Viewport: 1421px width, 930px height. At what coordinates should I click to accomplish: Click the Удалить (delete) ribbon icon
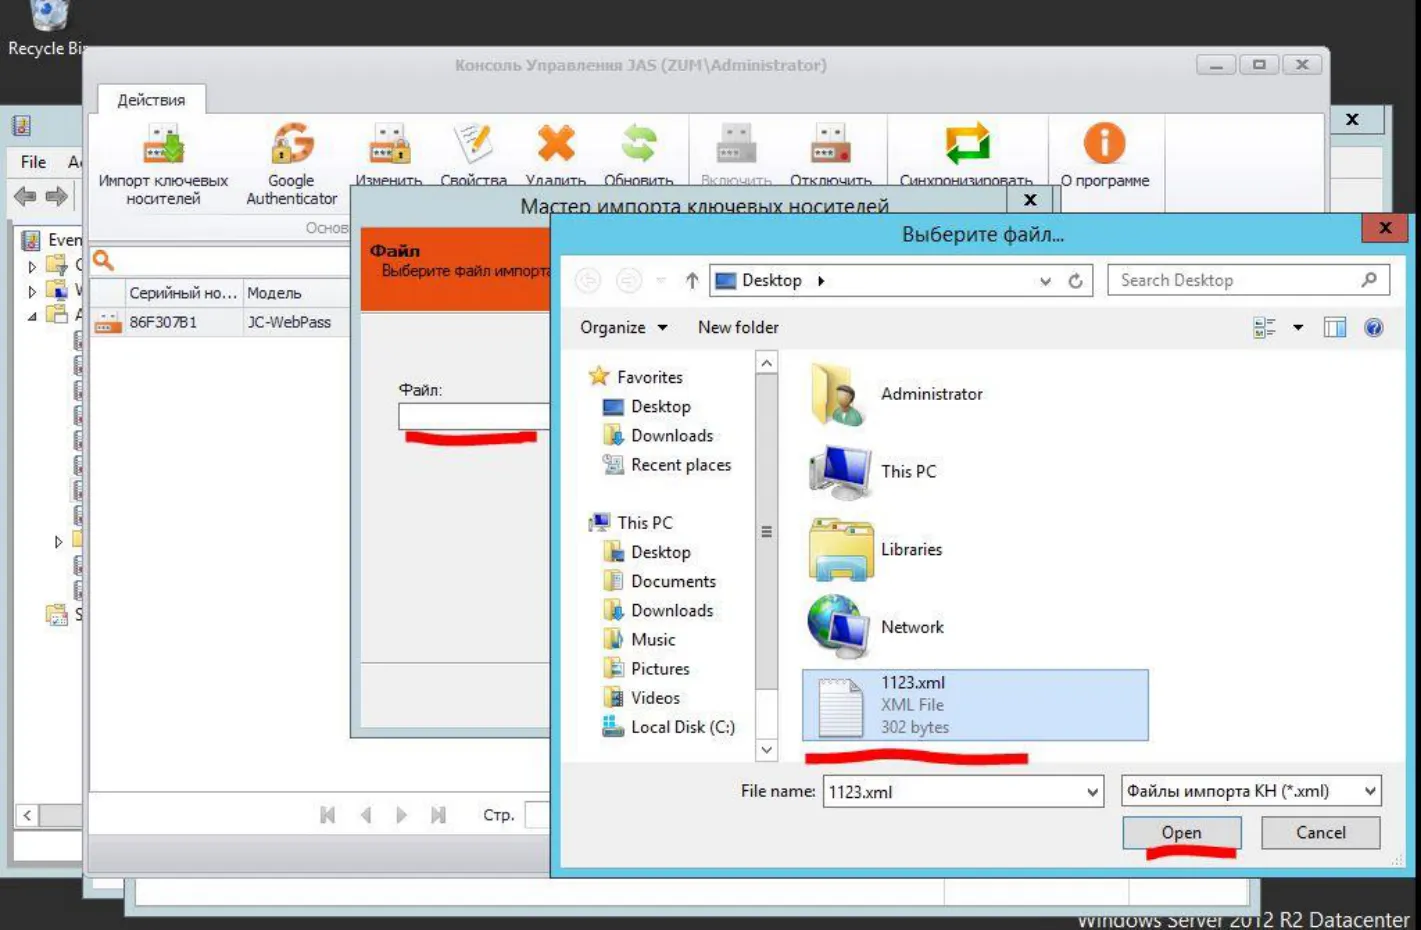[x=556, y=143]
